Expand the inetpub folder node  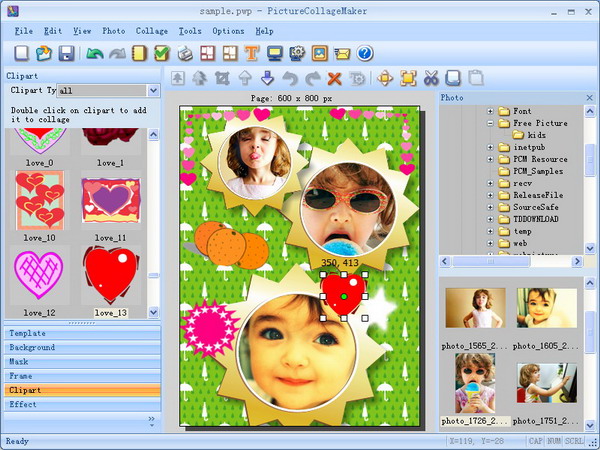click(x=490, y=147)
